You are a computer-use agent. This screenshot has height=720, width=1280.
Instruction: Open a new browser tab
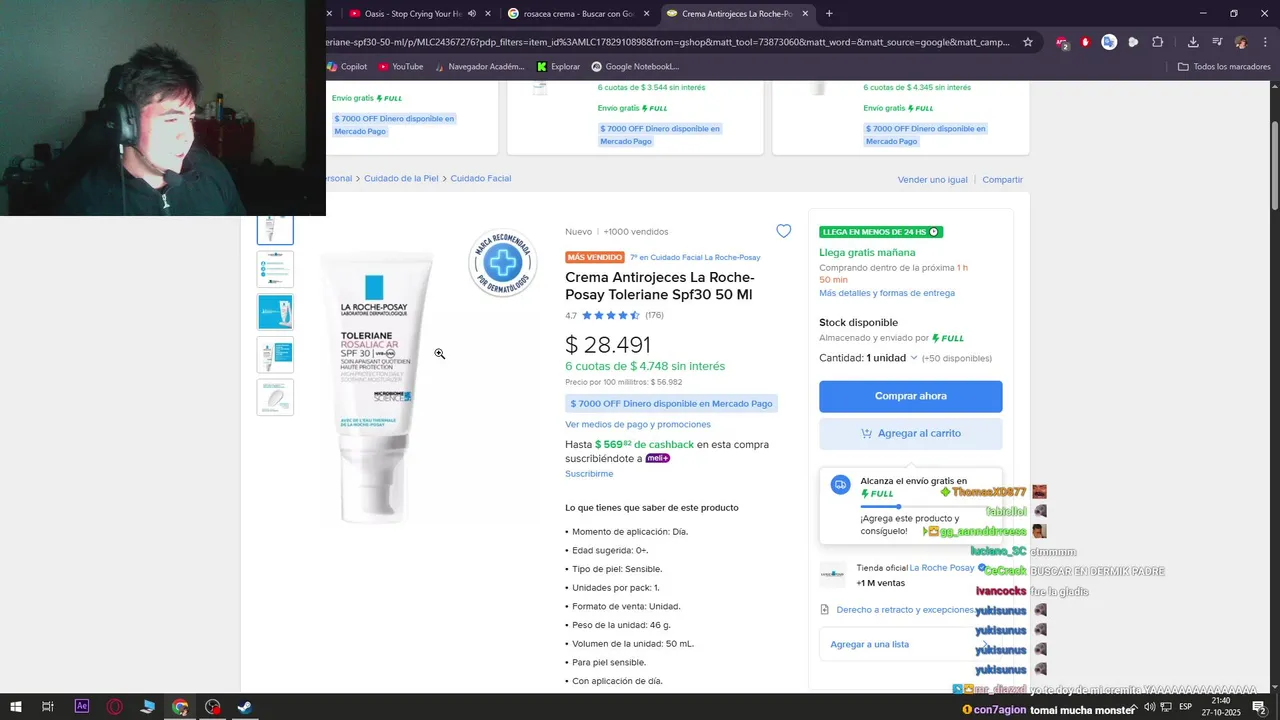pyautogui.click(x=829, y=14)
